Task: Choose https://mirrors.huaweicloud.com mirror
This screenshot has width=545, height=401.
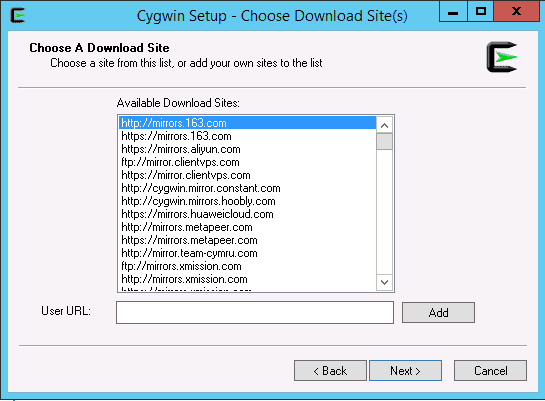Action: (x=247, y=214)
